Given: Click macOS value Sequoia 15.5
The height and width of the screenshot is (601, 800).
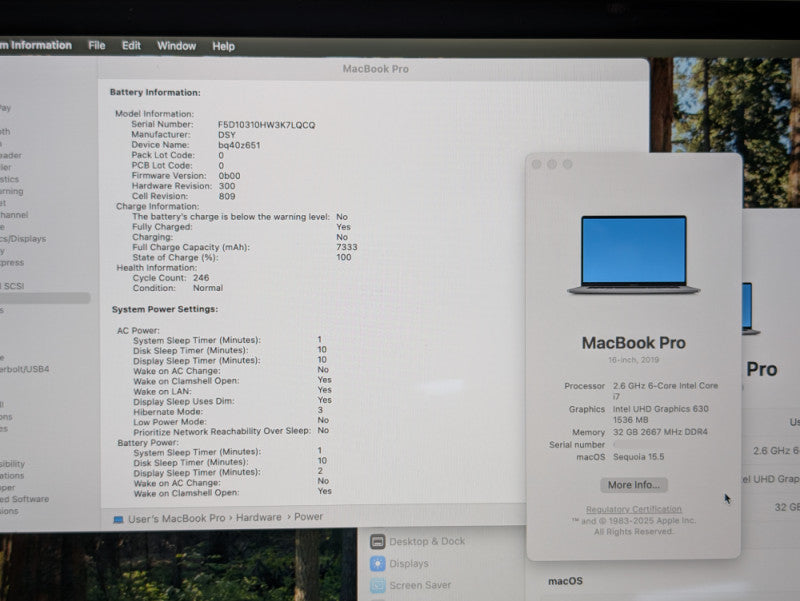Looking at the screenshot, I should (x=638, y=457).
